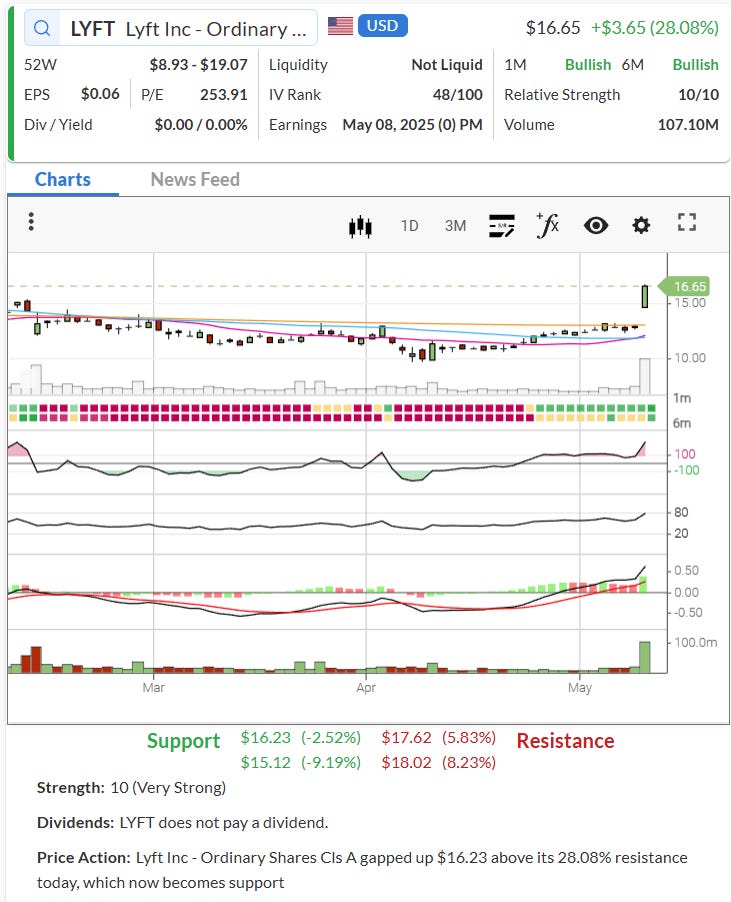
Task: Click the Volume 107.10M value
Action: 688,125
